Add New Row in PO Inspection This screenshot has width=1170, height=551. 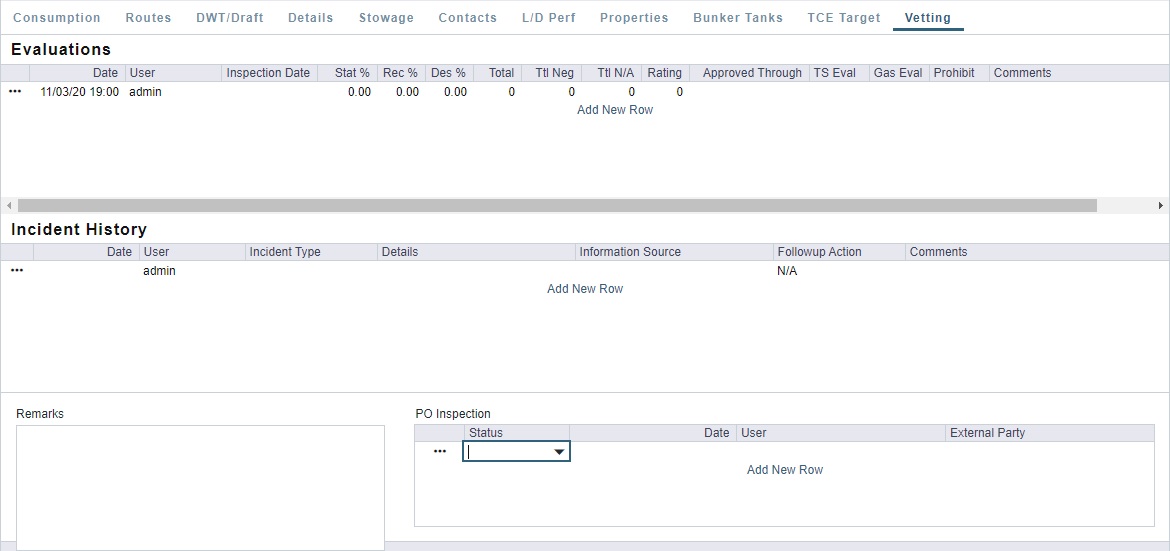784,470
